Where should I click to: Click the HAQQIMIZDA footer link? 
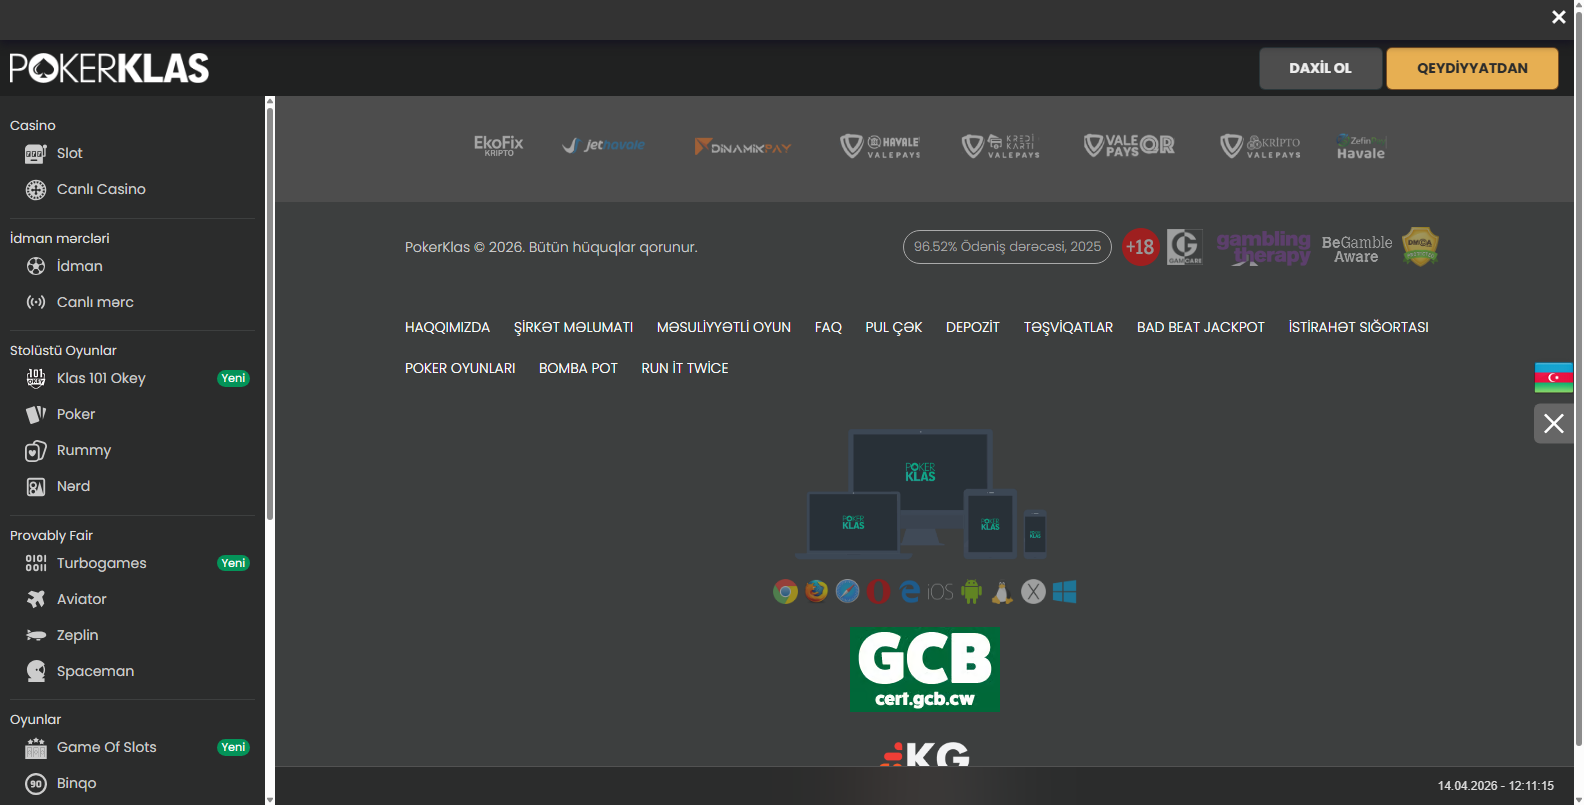pyautogui.click(x=448, y=327)
